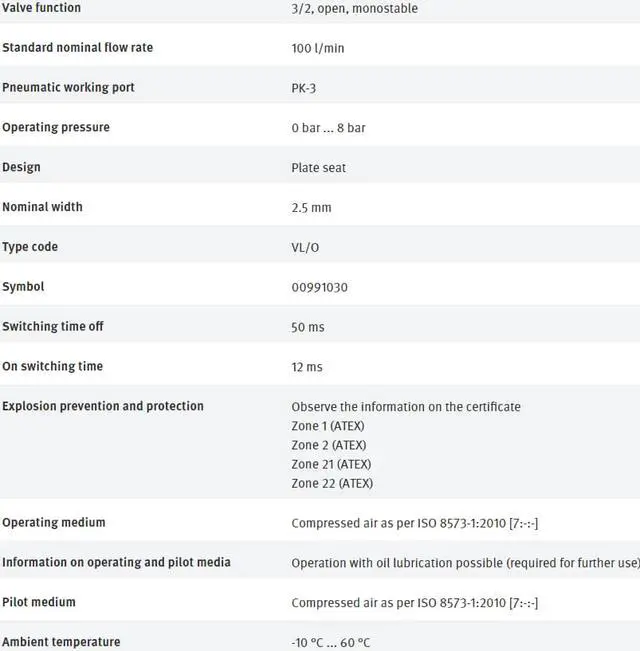This screenshot has width=640, height=651.
Task: Click the Pilot medium label
Action: tap(39, 602)
